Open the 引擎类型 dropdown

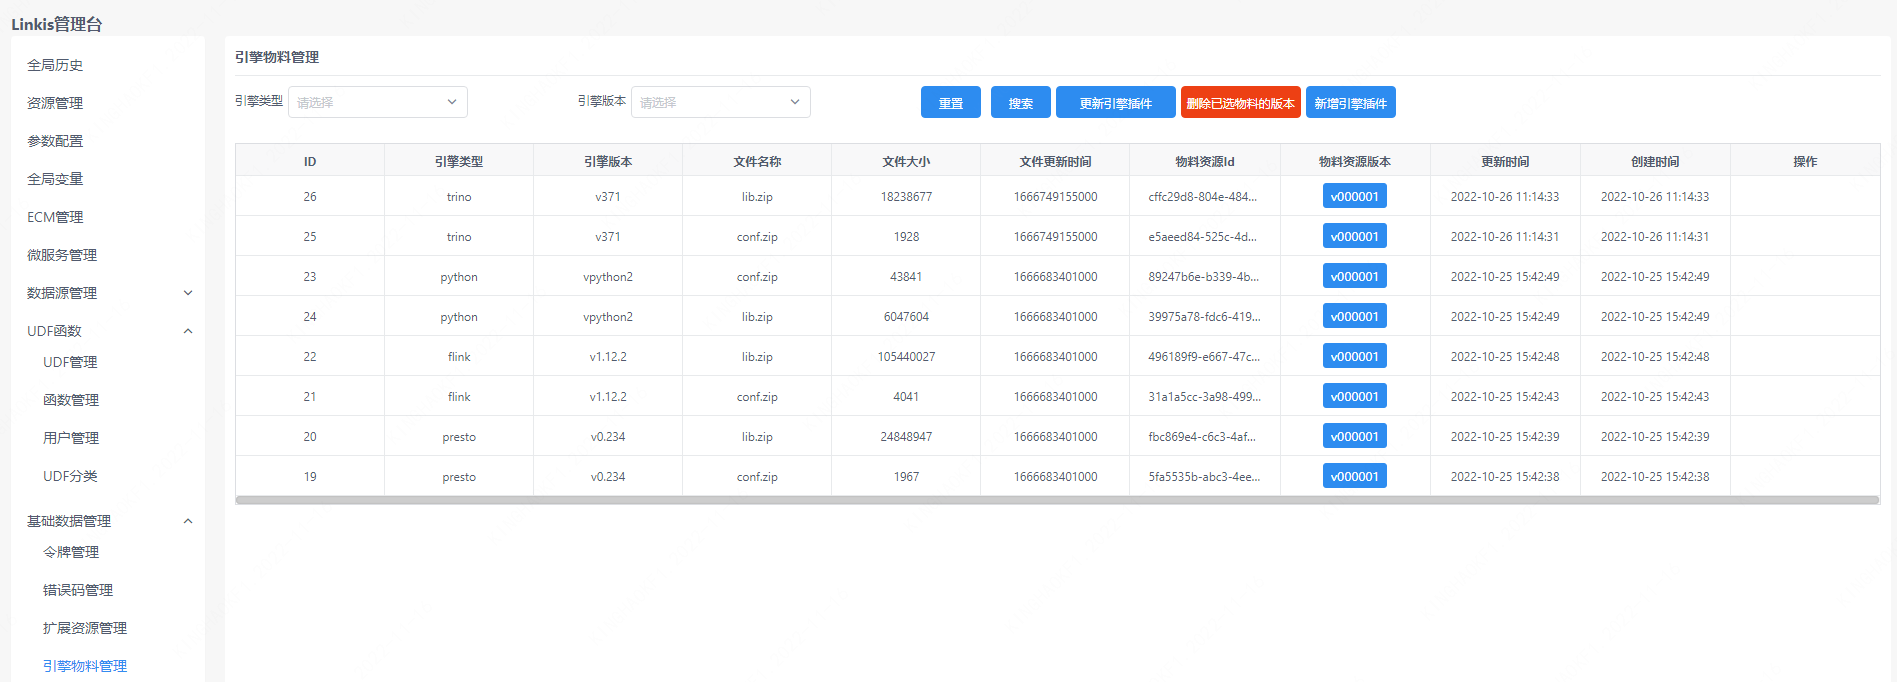(x=377, y=102)
